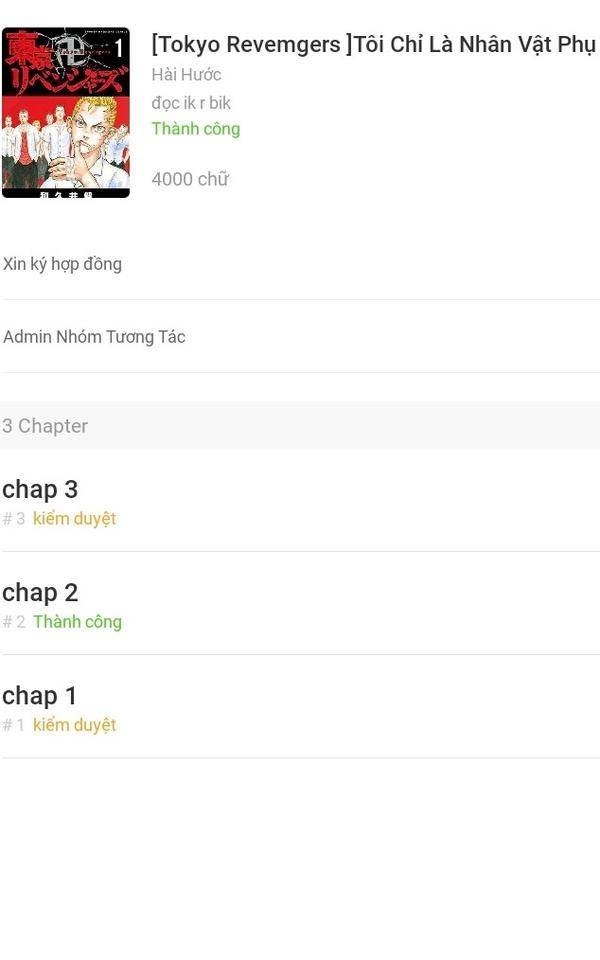
Task: Click the green Thành công story status
Action: click(x=196, y=129)
